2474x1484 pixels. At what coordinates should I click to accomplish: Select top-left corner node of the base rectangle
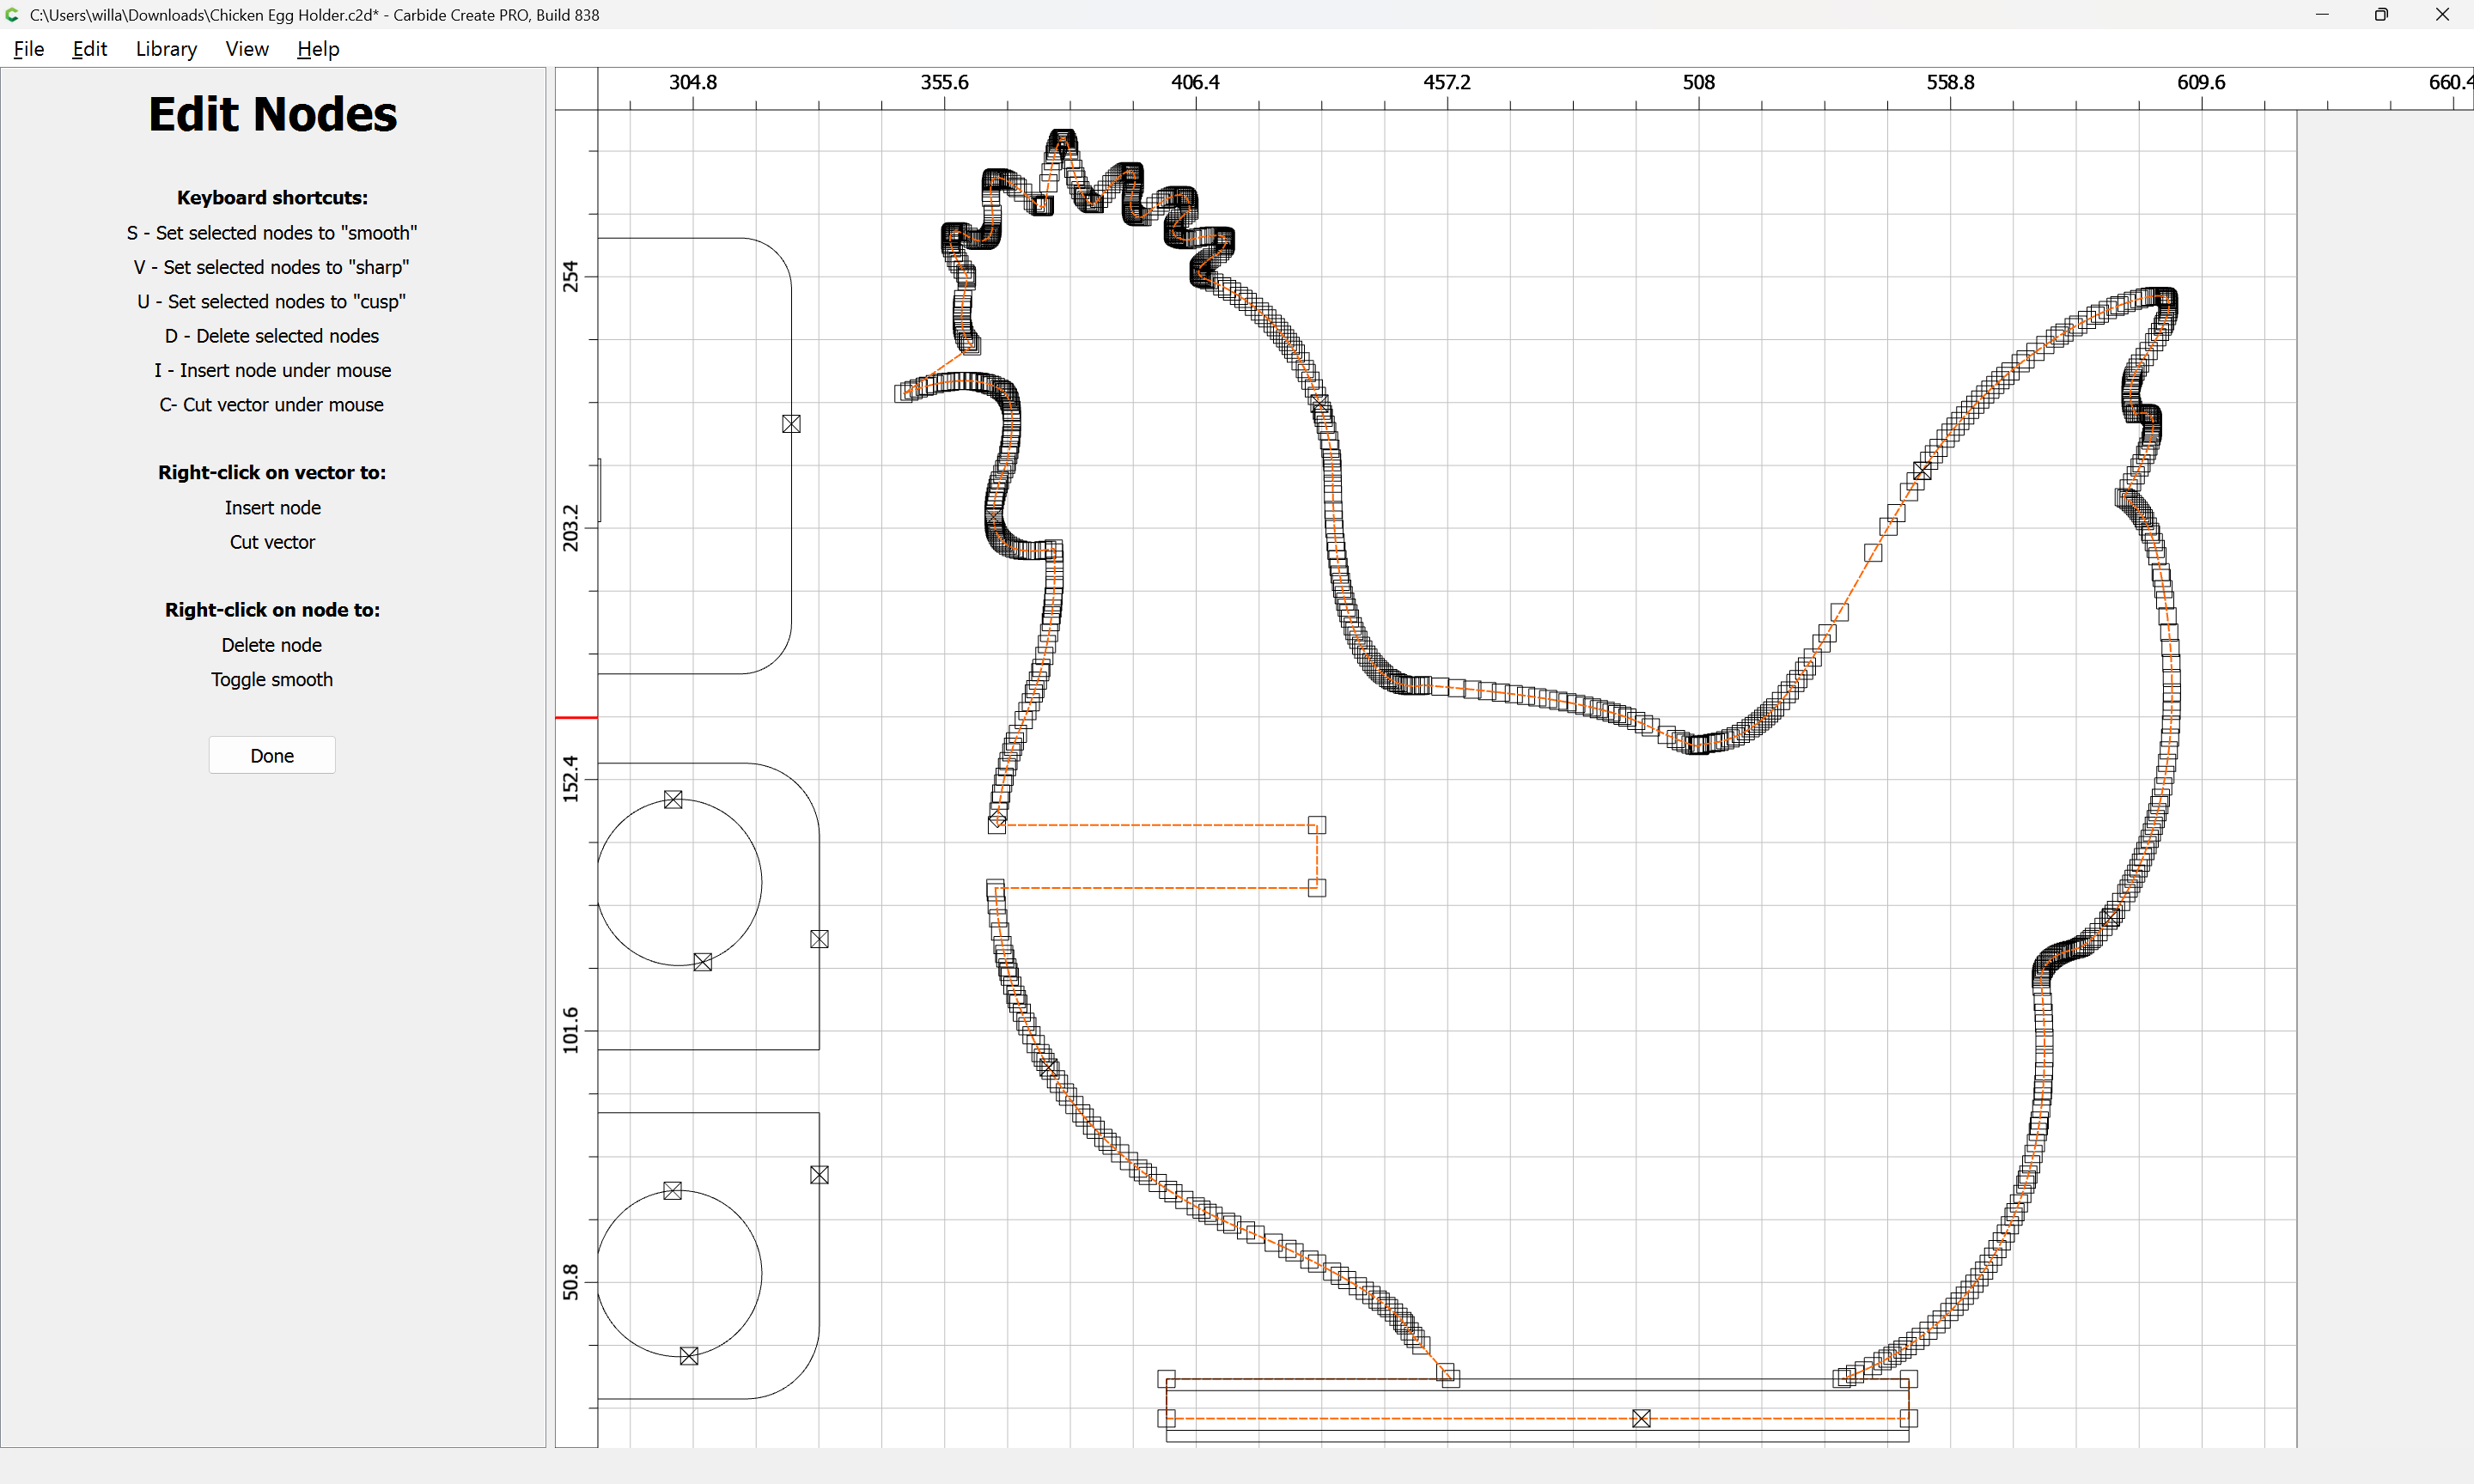1166,1379
